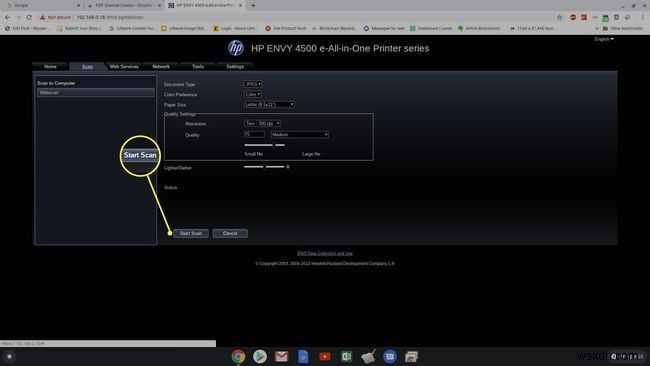Click the Quality small-to-large file slider
Screen dimensions: 650x366
point(264,145)
